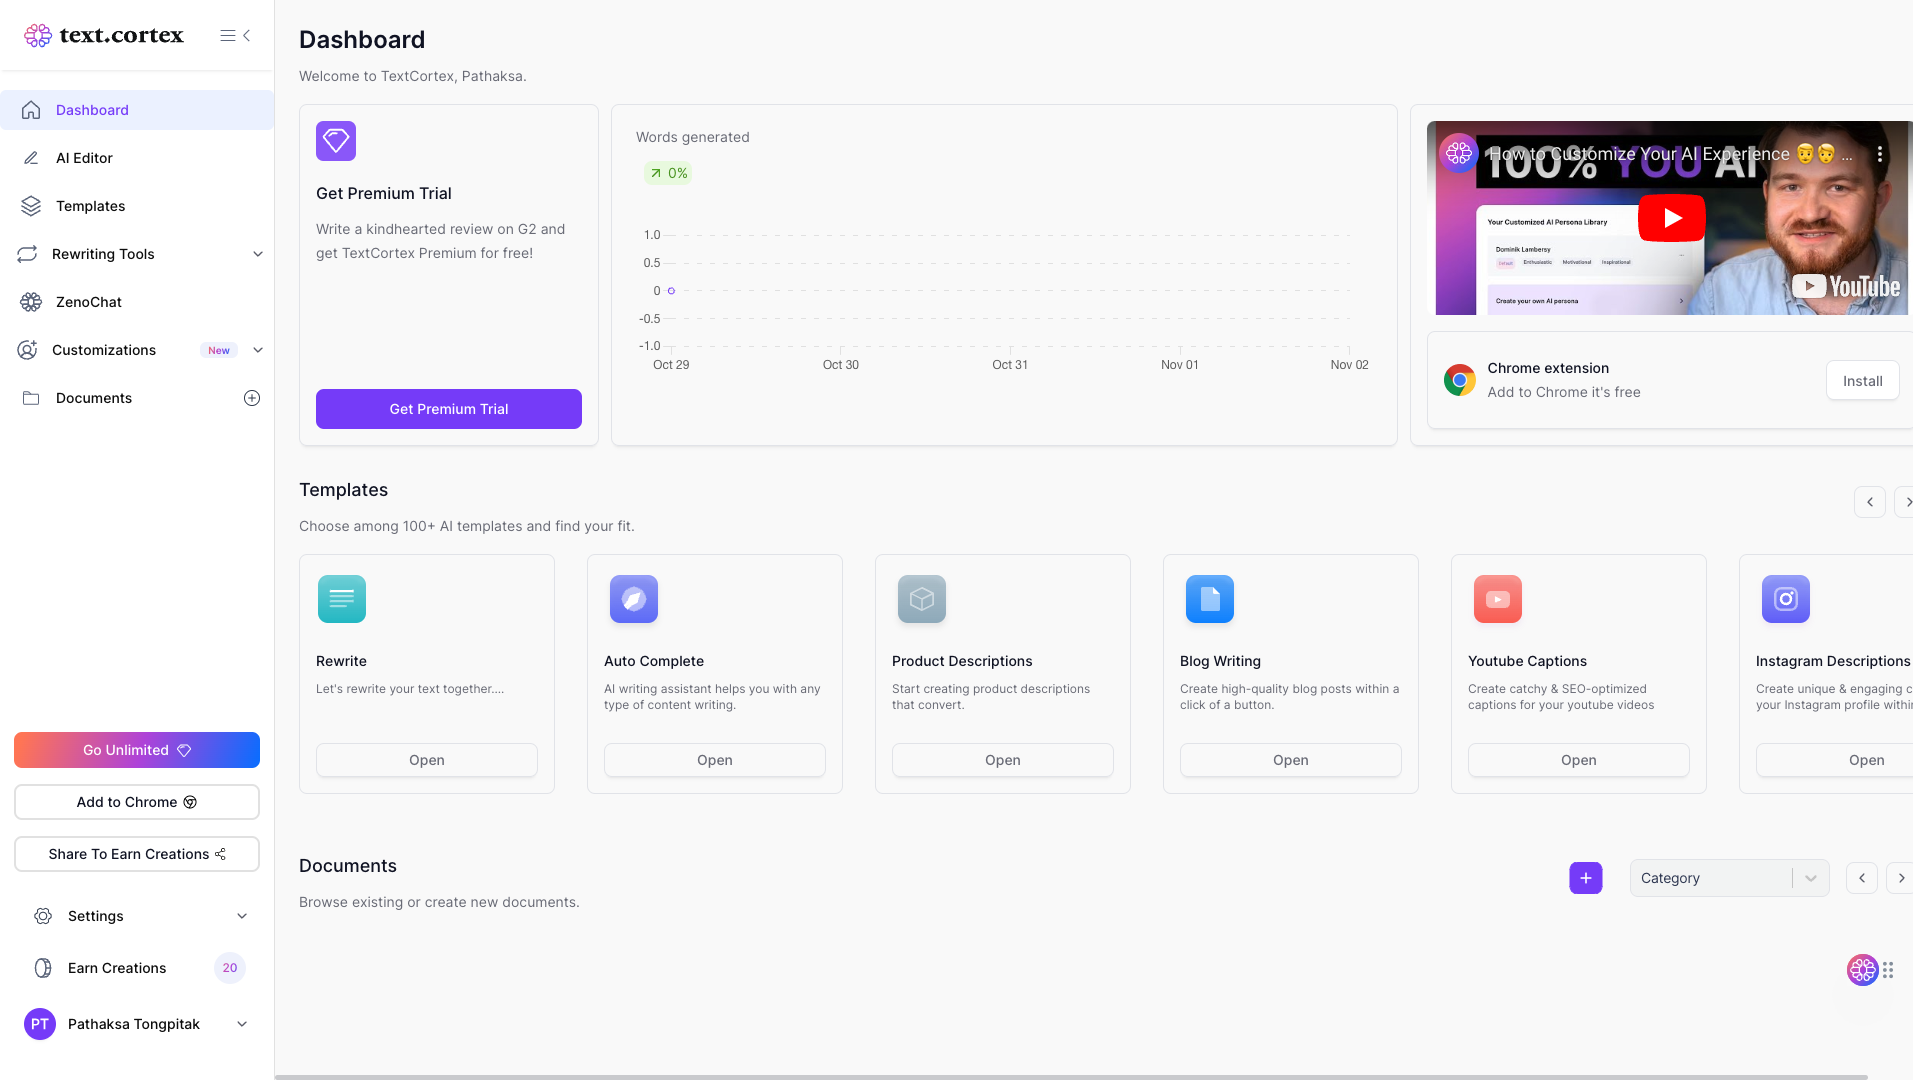This screenshot has width=1913, height=1080.
Task: Click the Chrome logo icon in extension card
Action: click(x=1459, y=380)
